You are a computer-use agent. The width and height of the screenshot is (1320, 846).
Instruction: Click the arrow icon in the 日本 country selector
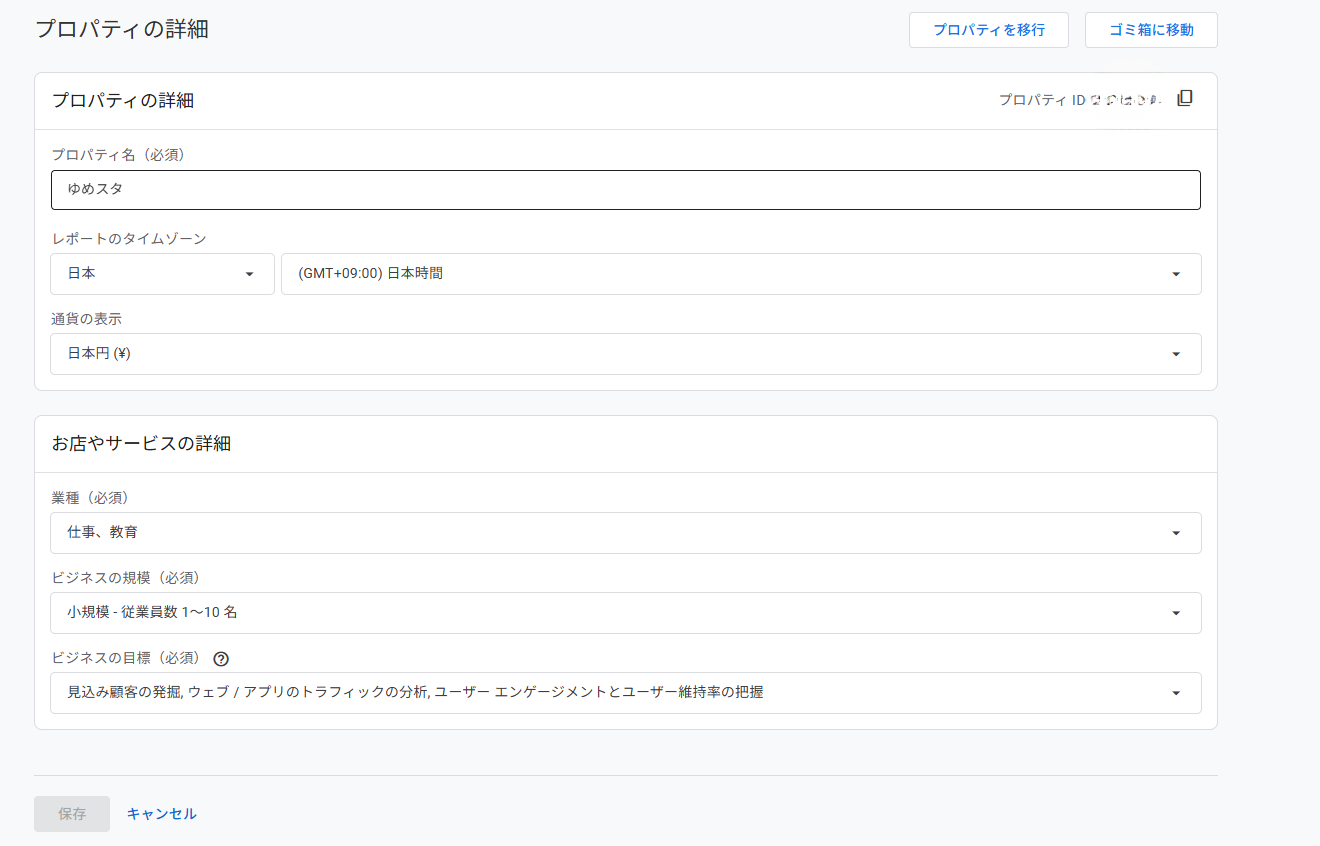[x=249, y=274]
